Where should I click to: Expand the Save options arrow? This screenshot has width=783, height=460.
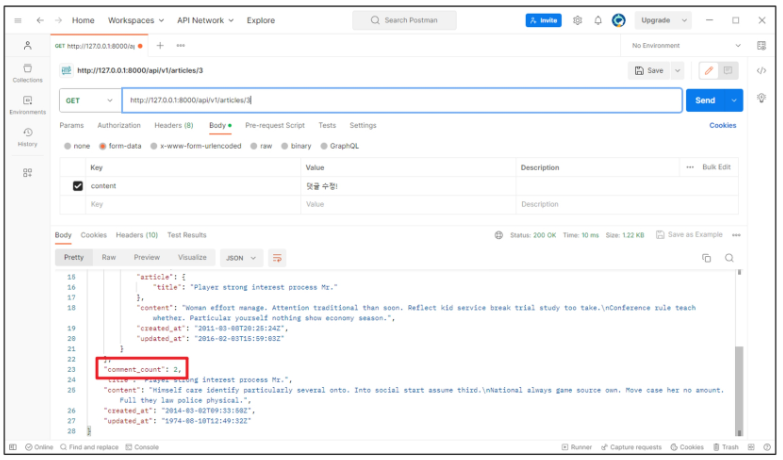677,70
